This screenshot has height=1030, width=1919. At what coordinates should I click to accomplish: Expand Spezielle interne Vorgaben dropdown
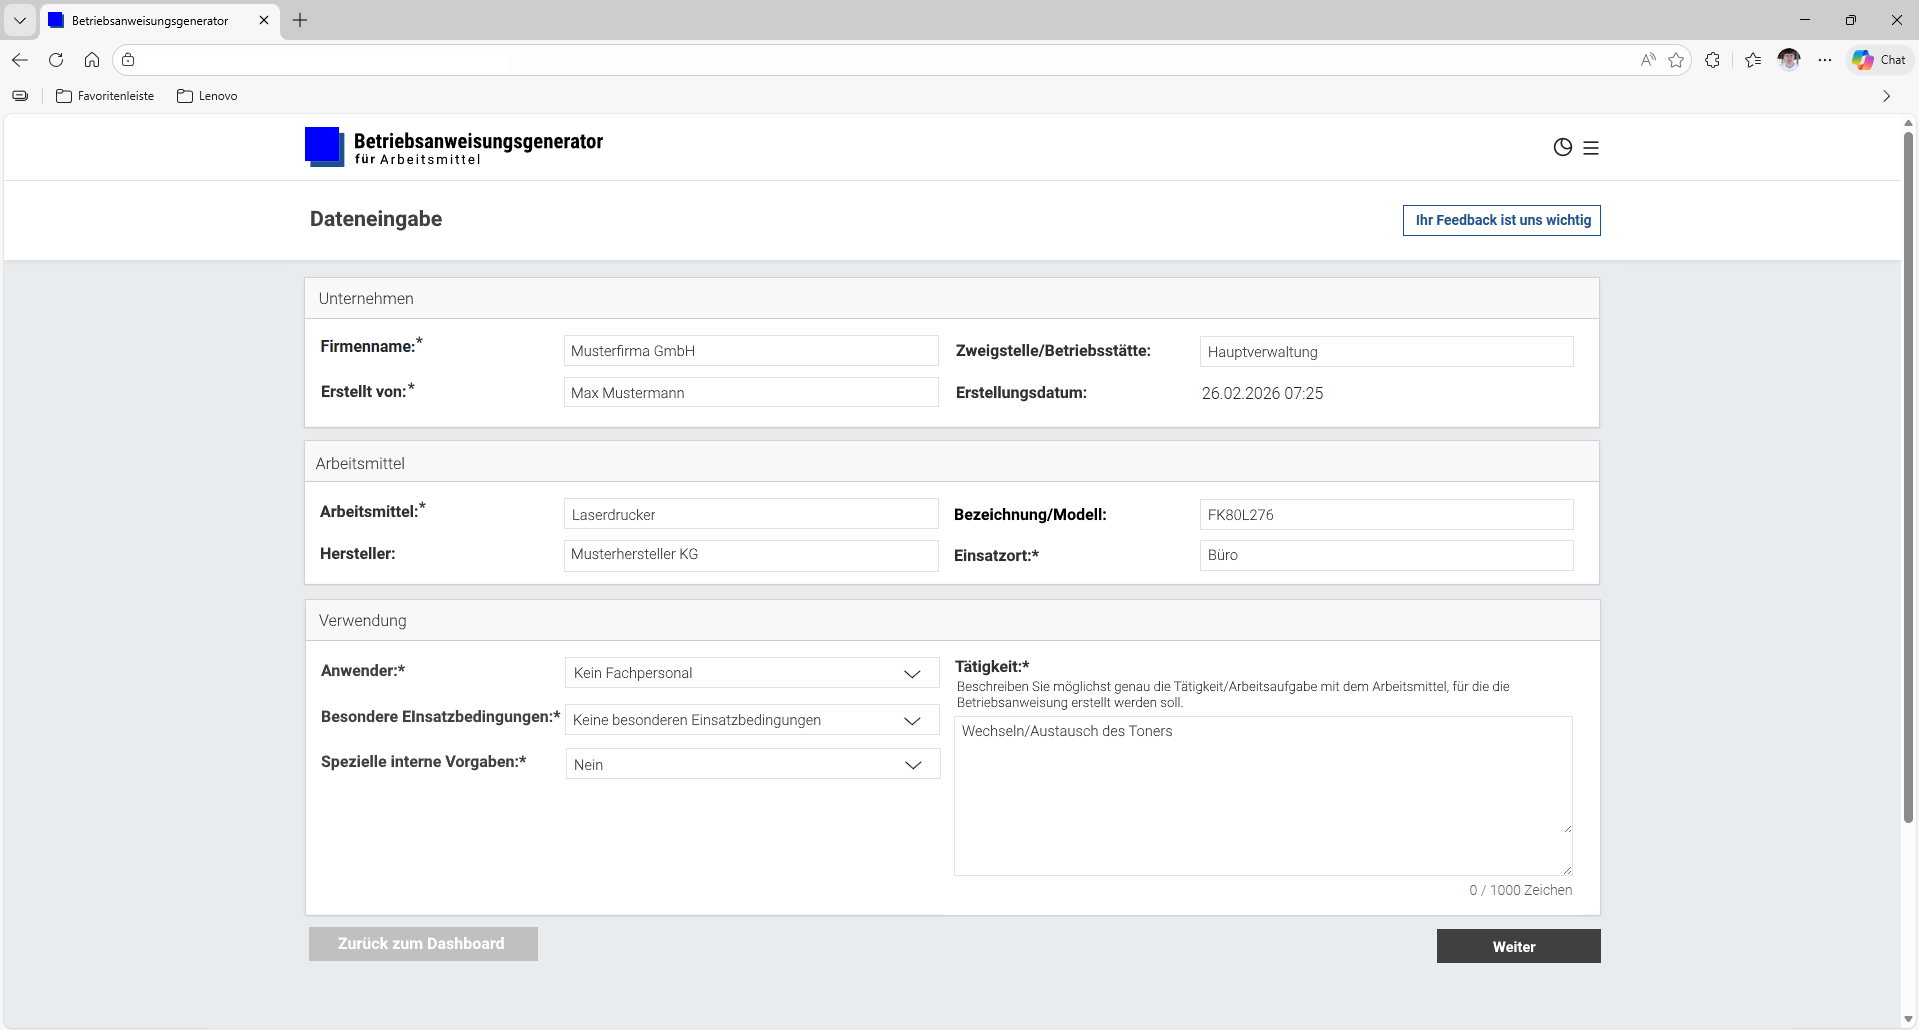coord(752,765)
